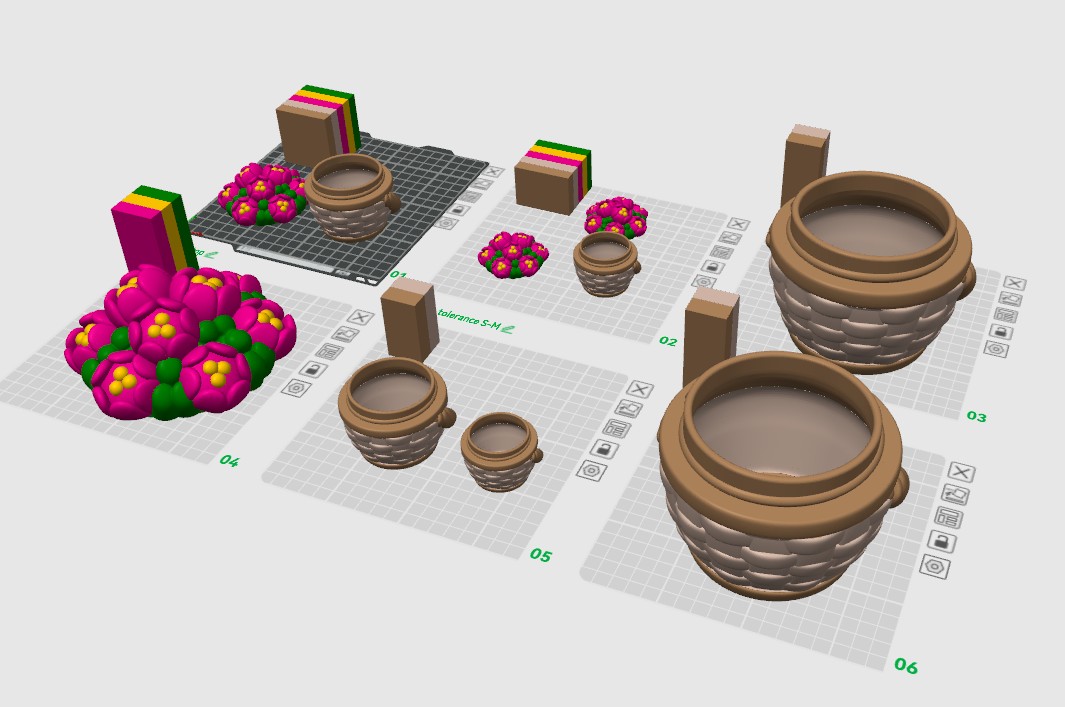Select the large basket pot on plate 06
This screenshot has width=1065, height=707.
[x=782, y=475]
